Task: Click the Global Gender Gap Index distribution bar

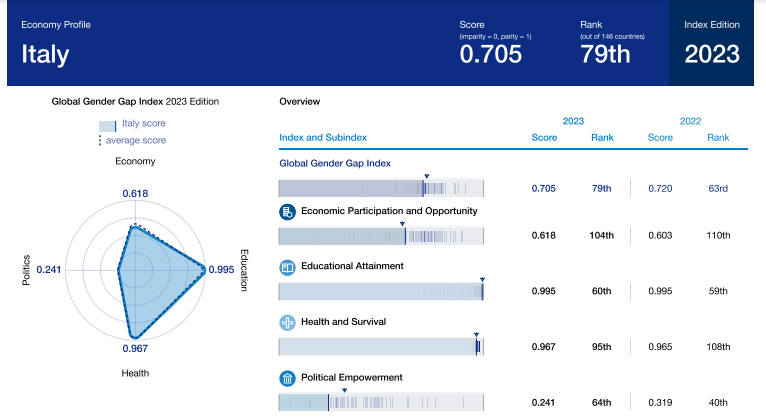Action: [380, 187]
